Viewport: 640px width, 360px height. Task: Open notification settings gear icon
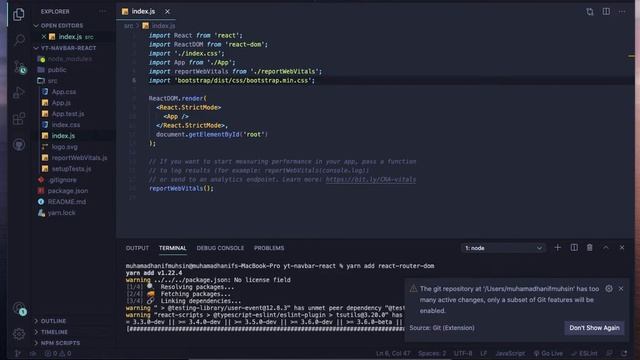coord(609,289)
